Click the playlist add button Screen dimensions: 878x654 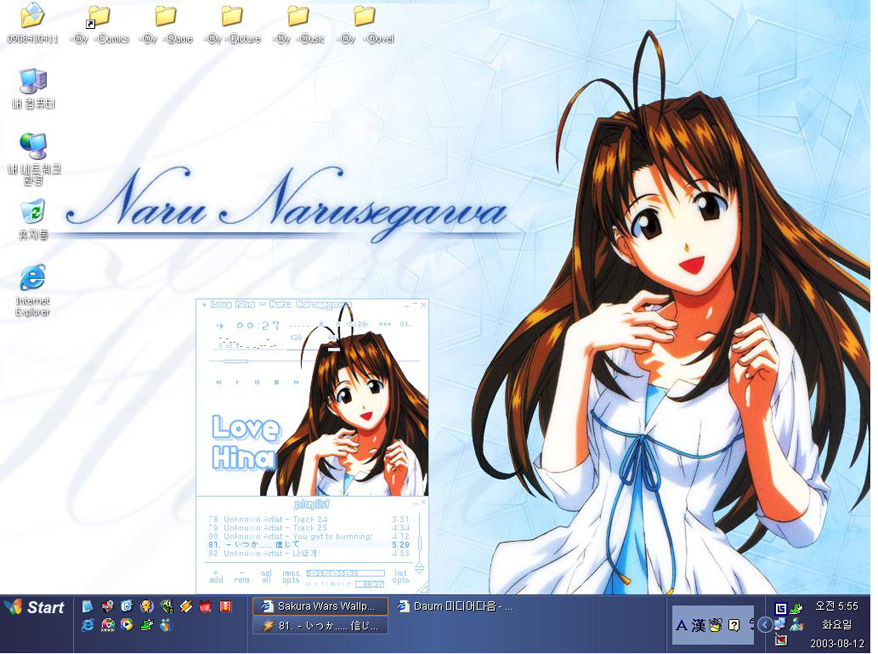216,577
